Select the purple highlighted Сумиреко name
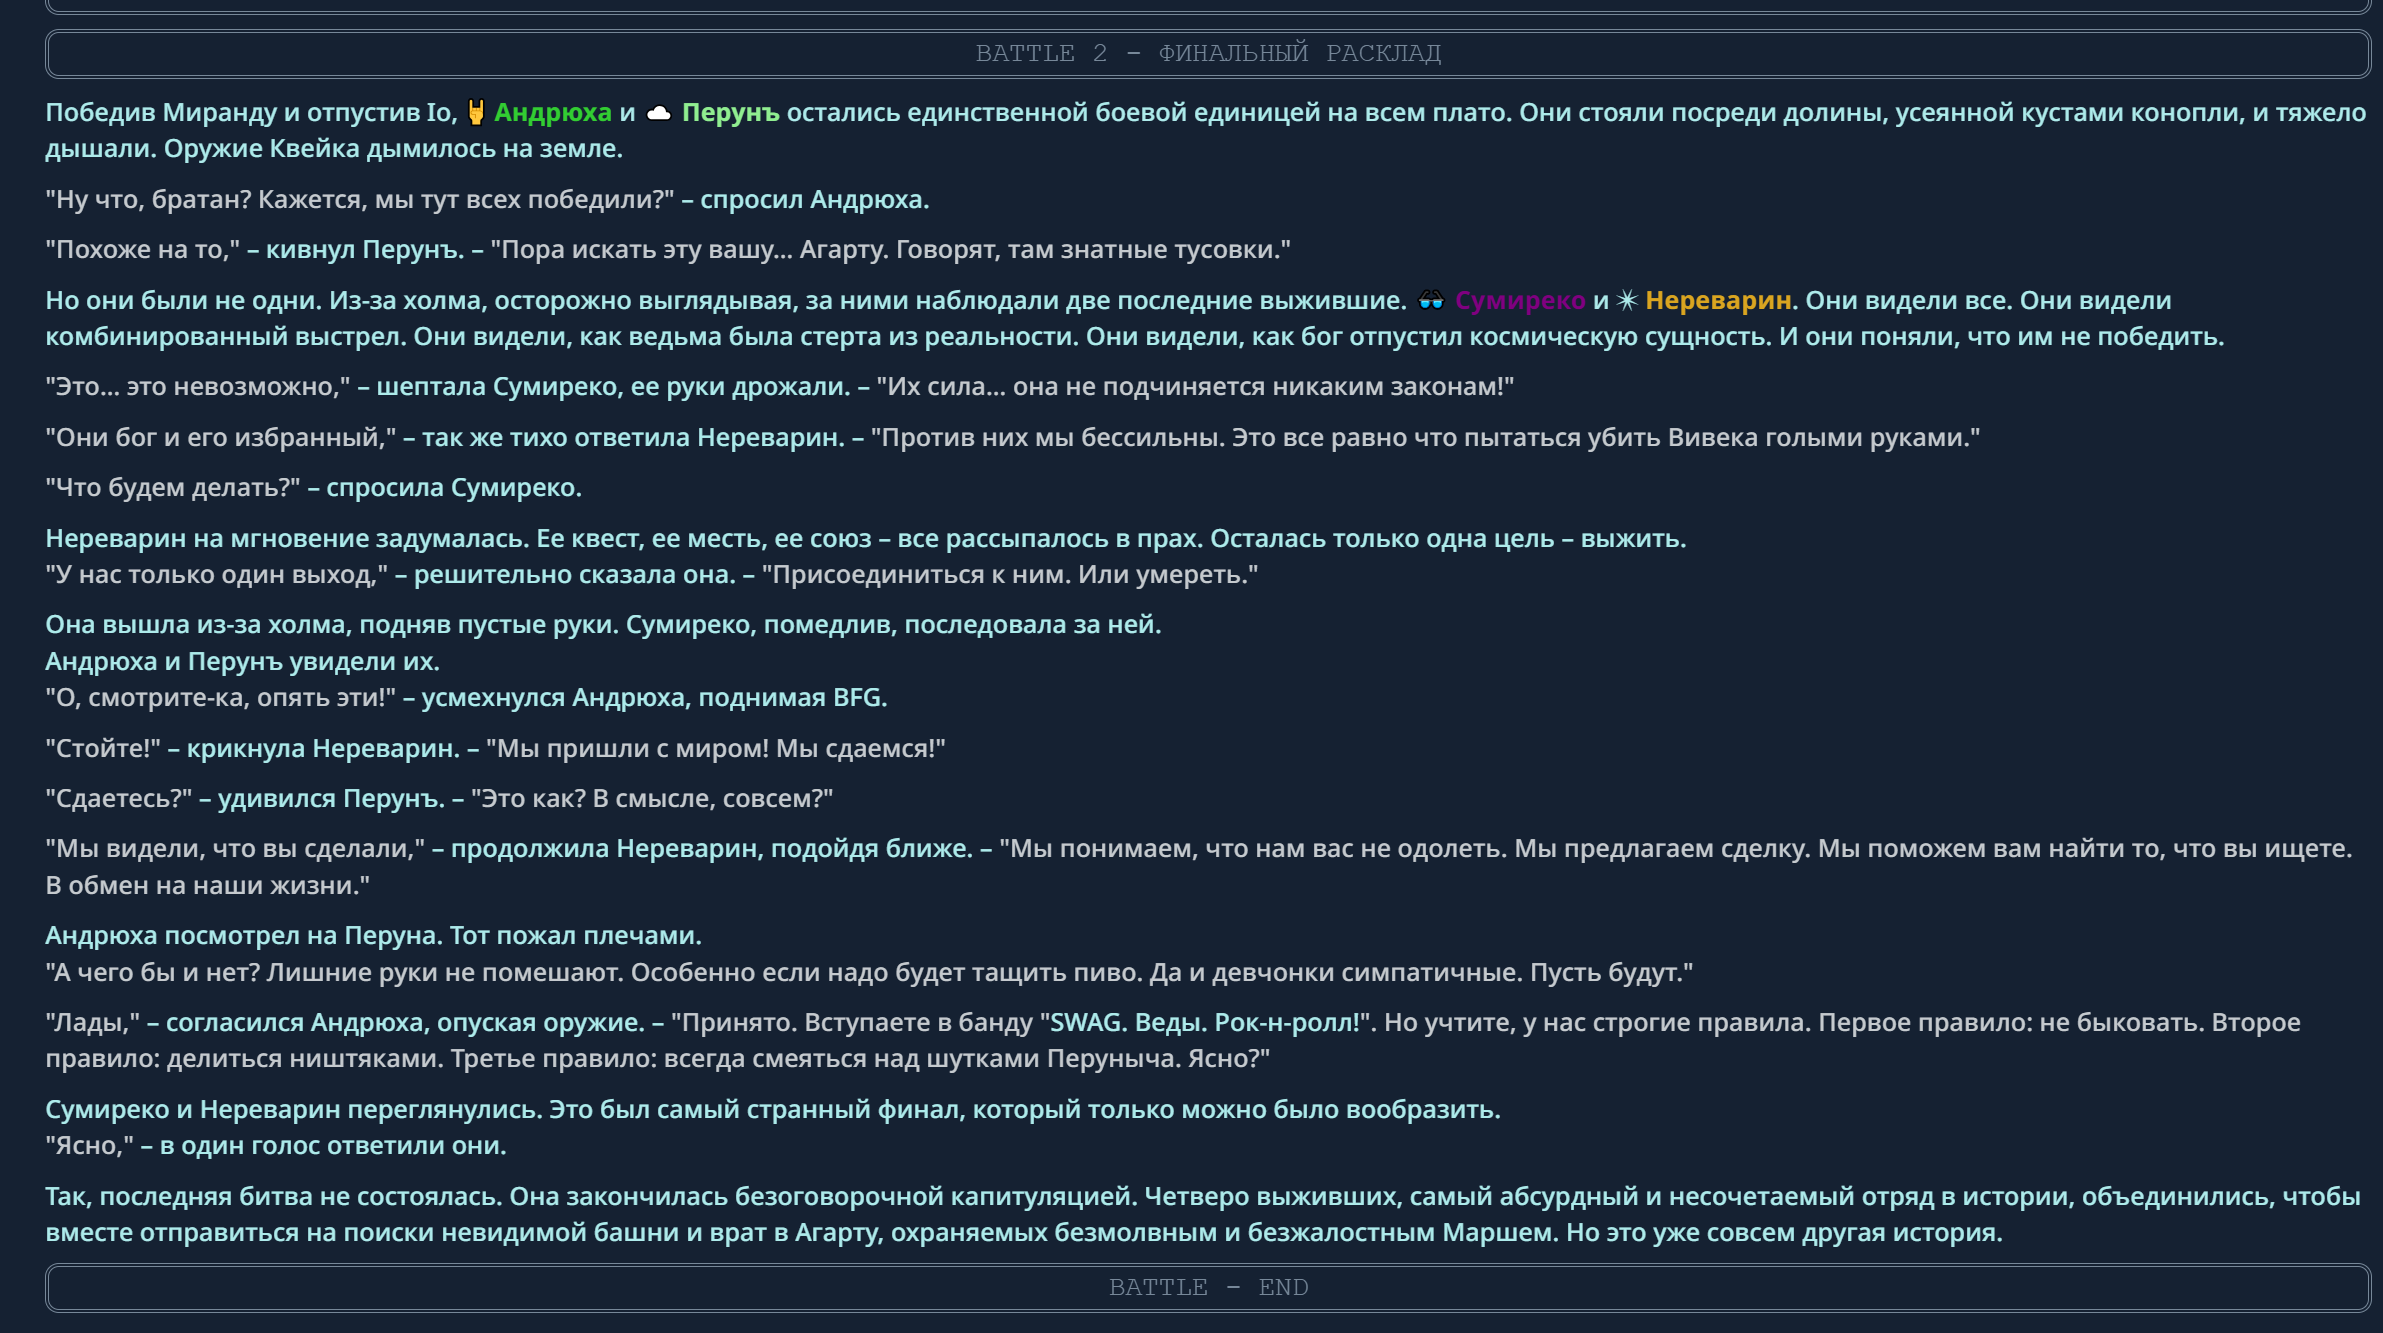This screenshot has width=2383, height=1333. tap(1519, 300)
